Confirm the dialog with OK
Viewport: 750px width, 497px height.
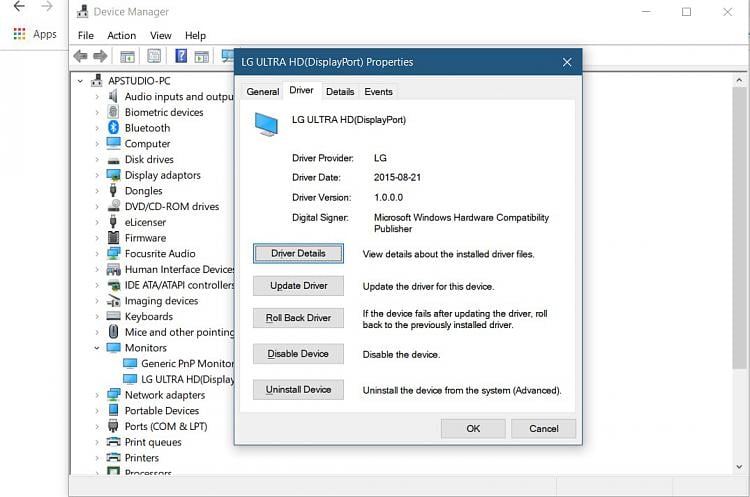[x=473, y=428]
